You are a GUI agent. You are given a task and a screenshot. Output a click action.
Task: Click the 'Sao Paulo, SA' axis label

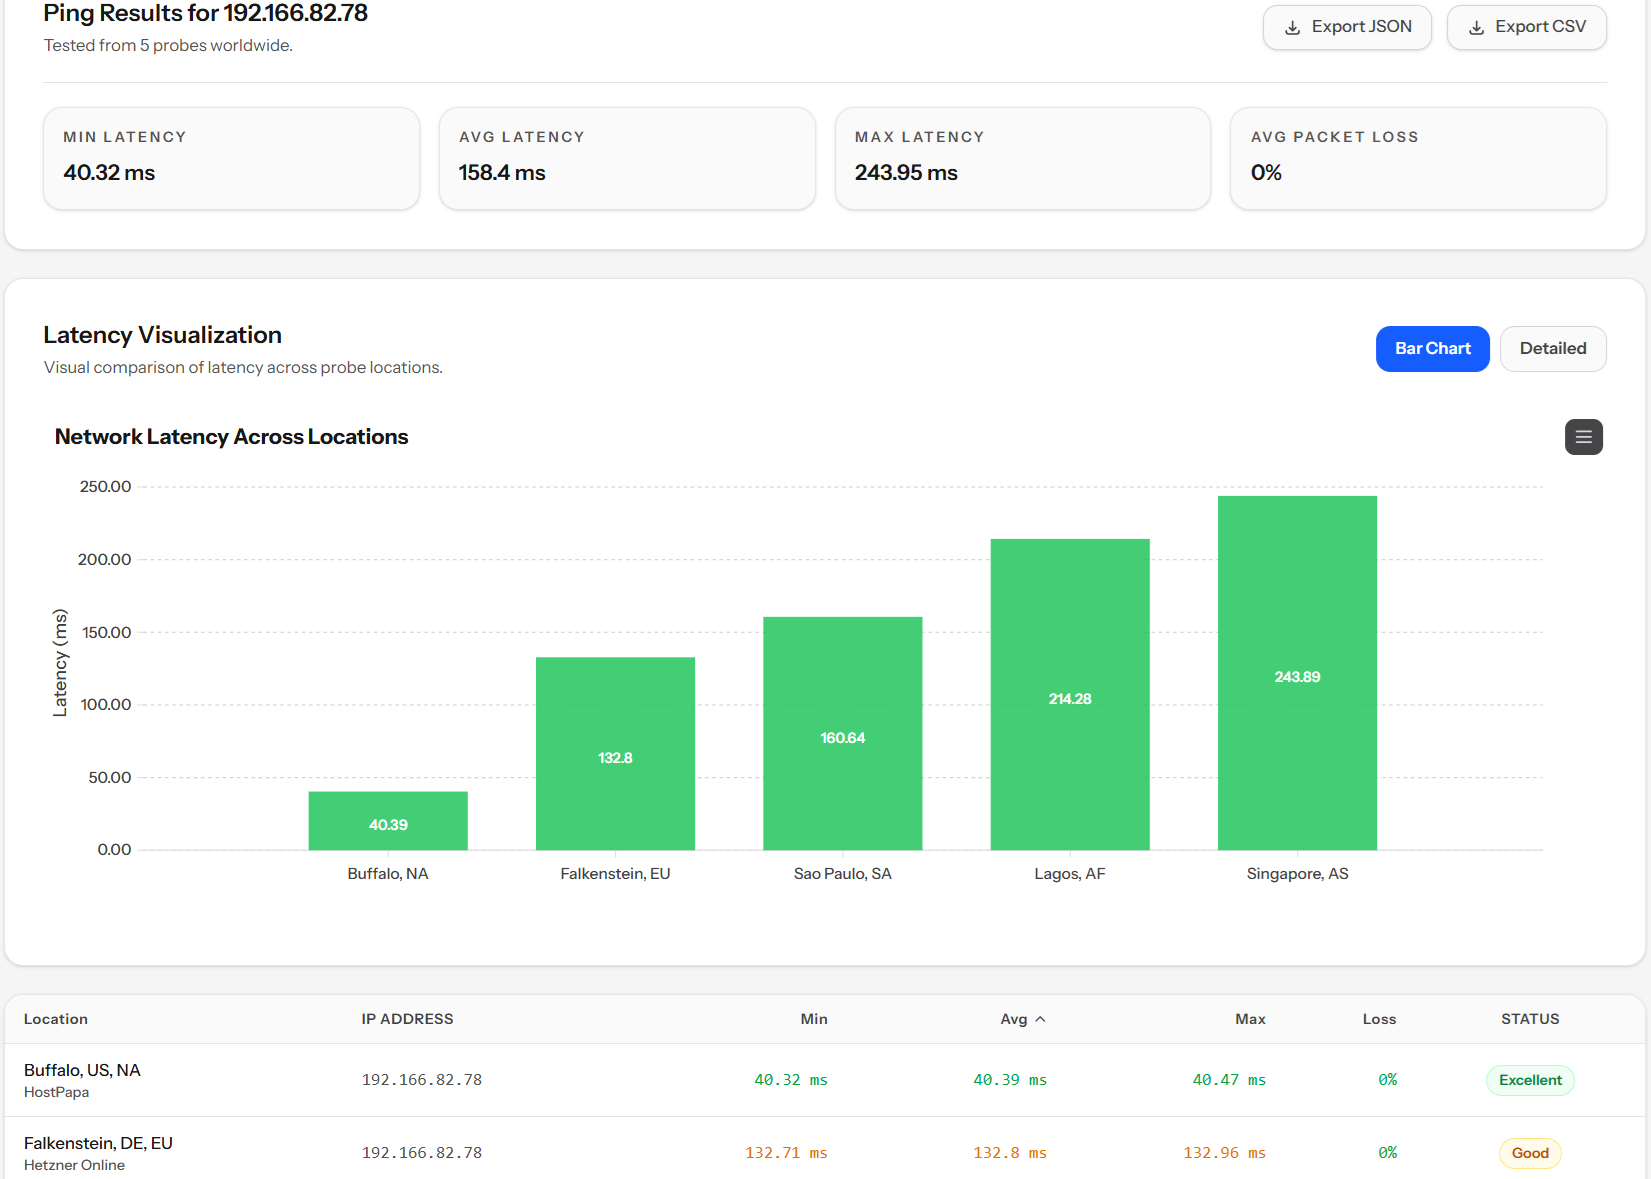843,874
